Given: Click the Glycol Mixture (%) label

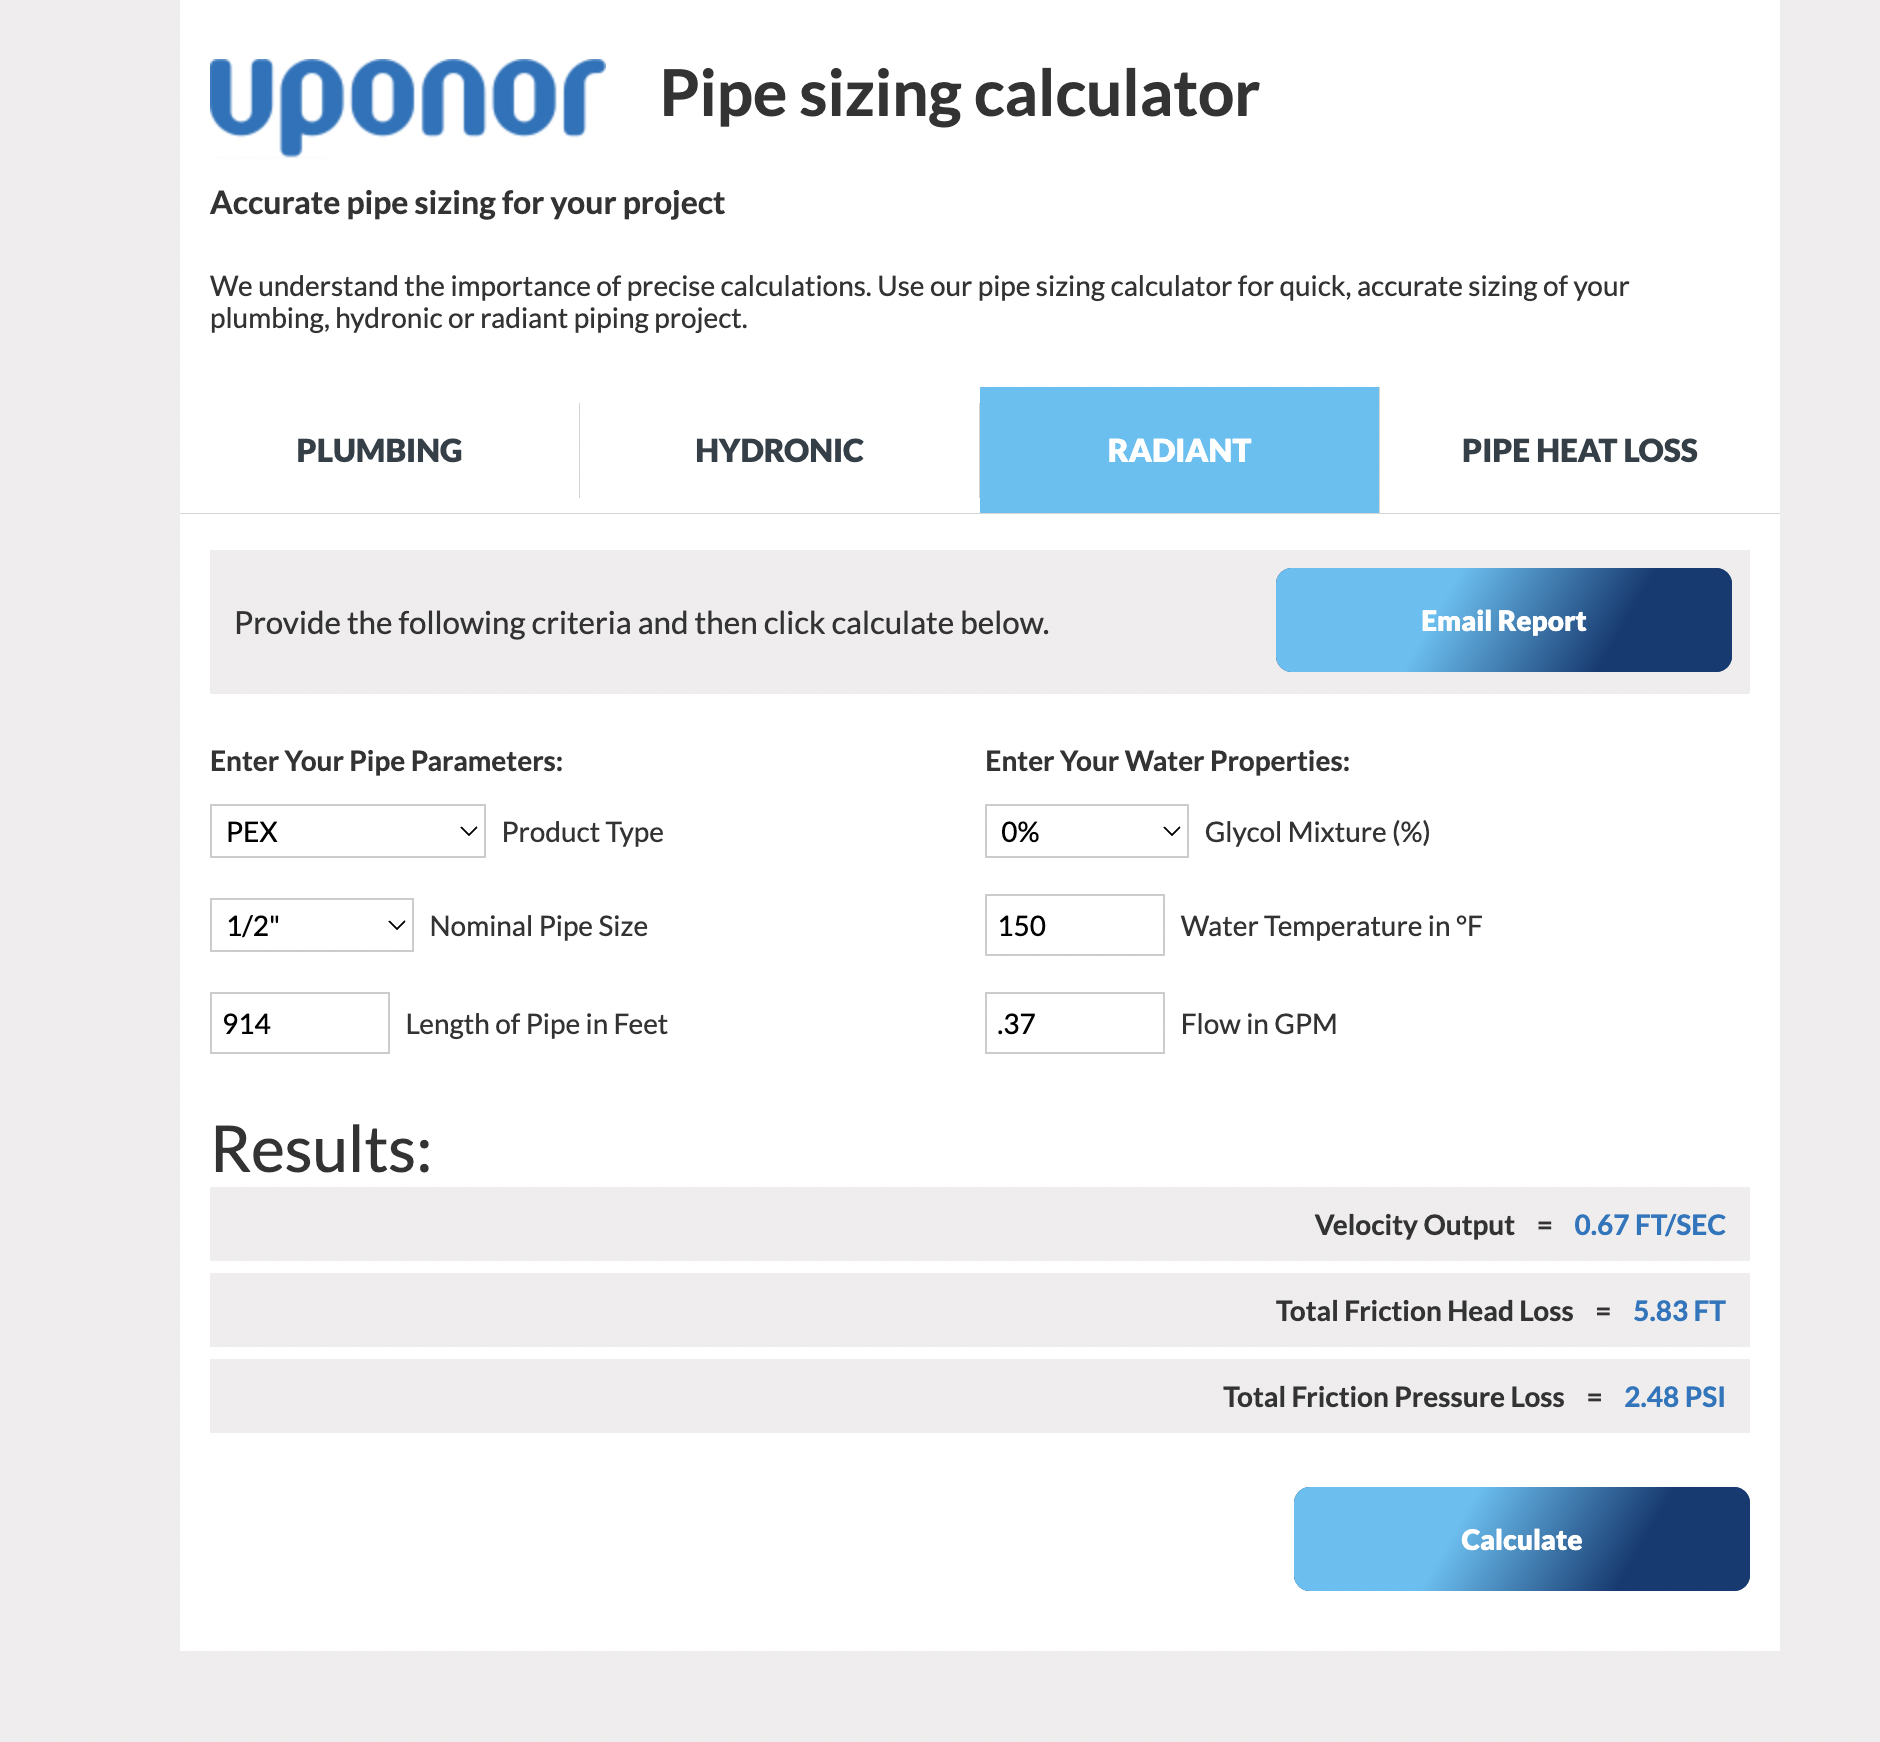Looking at the screenshot, I should click(1318, 832).
